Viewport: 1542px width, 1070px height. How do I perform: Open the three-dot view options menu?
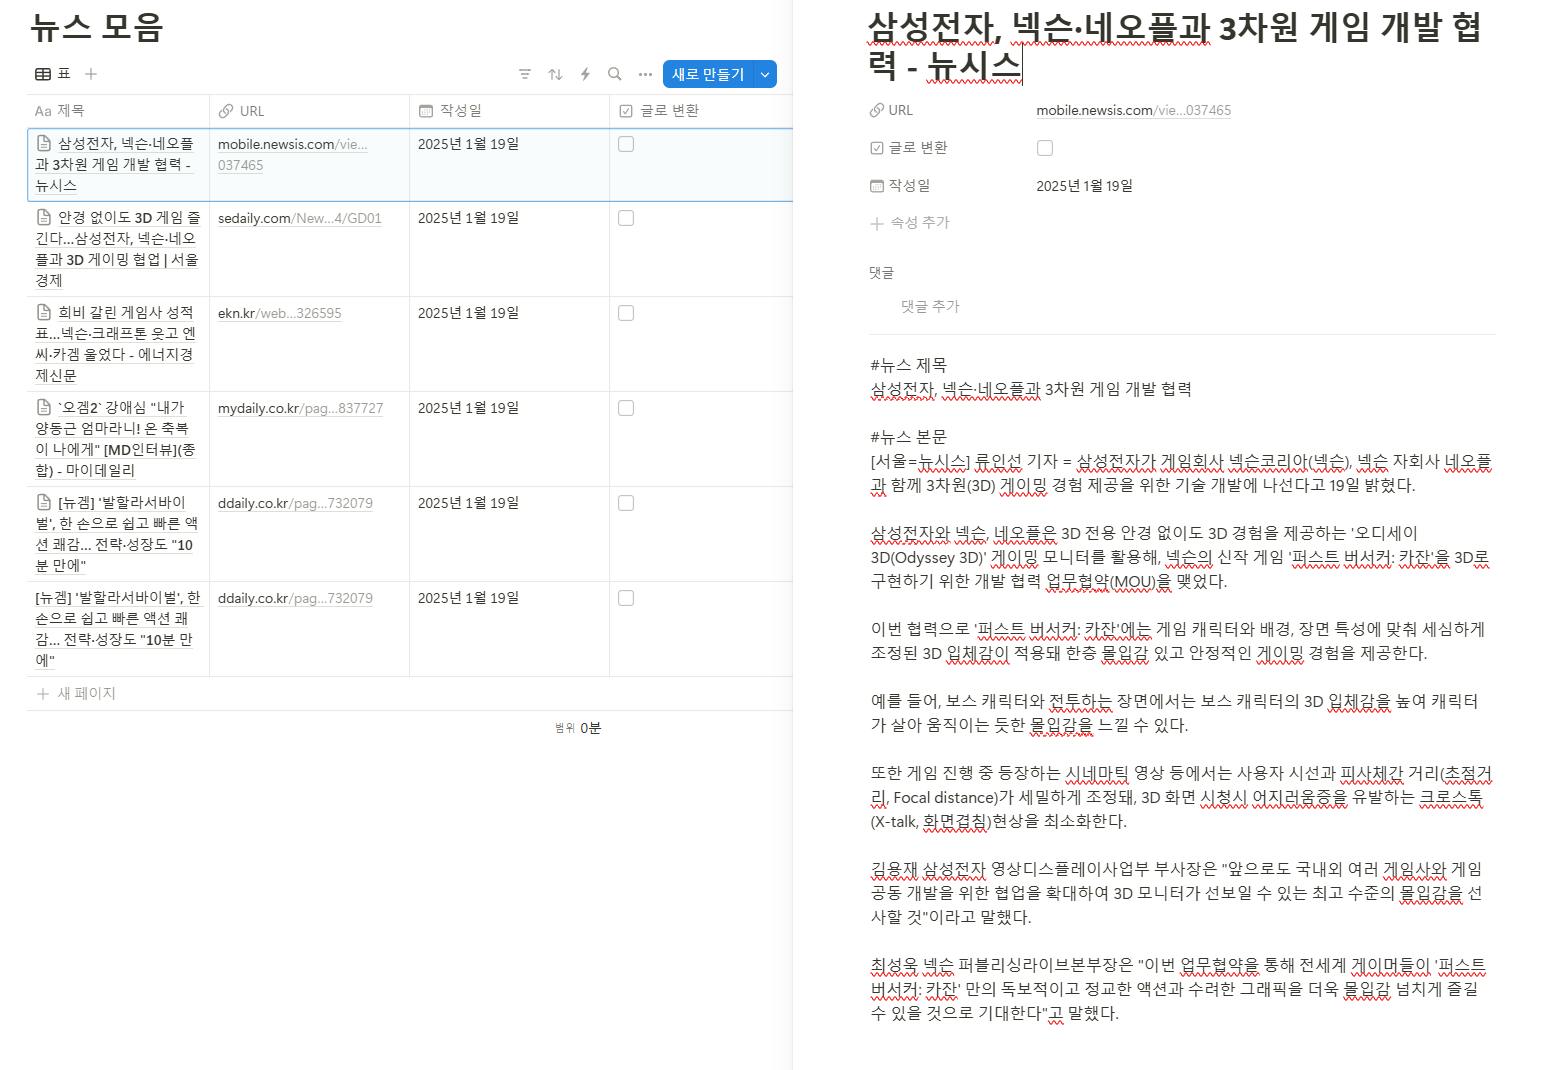click(645, 74)
